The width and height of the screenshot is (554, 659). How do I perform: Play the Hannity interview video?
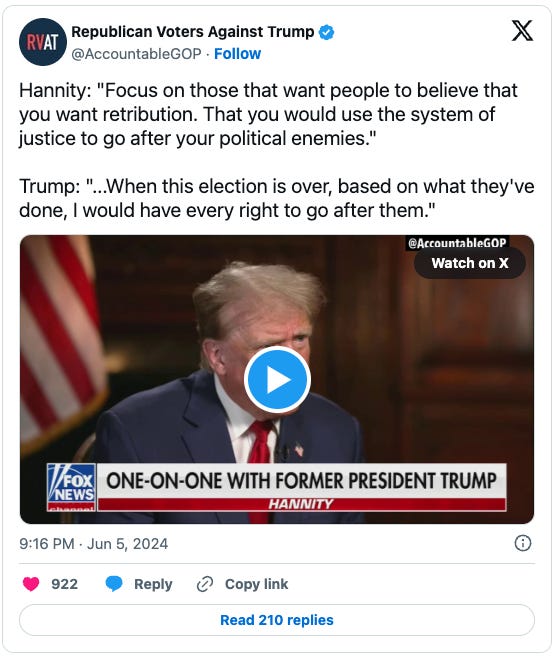pos(277,379)
